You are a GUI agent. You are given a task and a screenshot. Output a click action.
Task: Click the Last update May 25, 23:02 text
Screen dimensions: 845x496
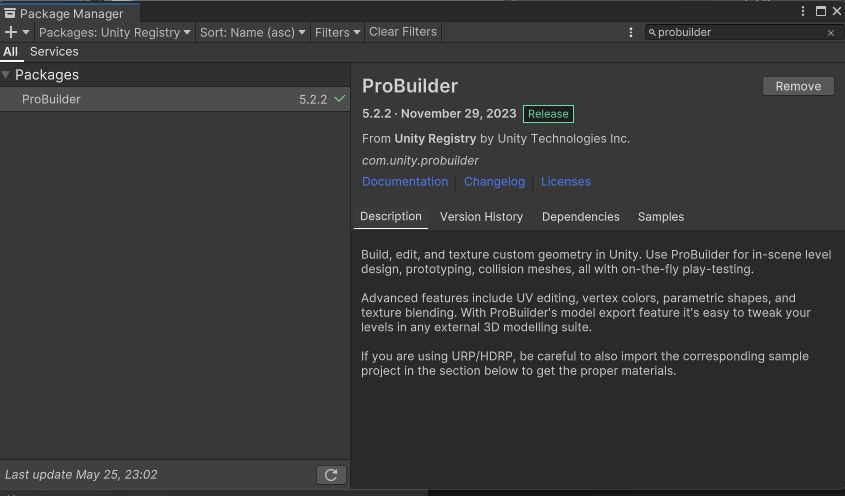(x=81, y=474)
